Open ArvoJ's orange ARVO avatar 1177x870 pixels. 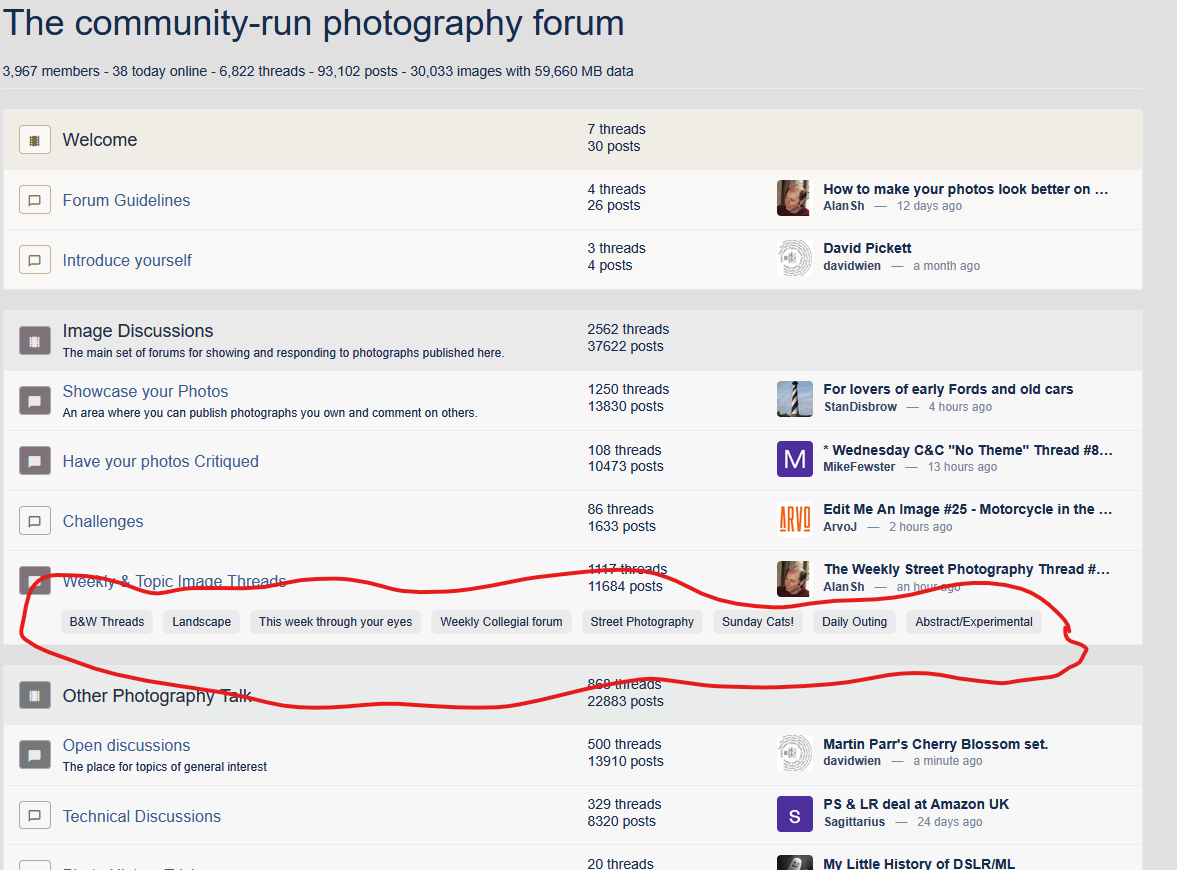pos(794,518)
